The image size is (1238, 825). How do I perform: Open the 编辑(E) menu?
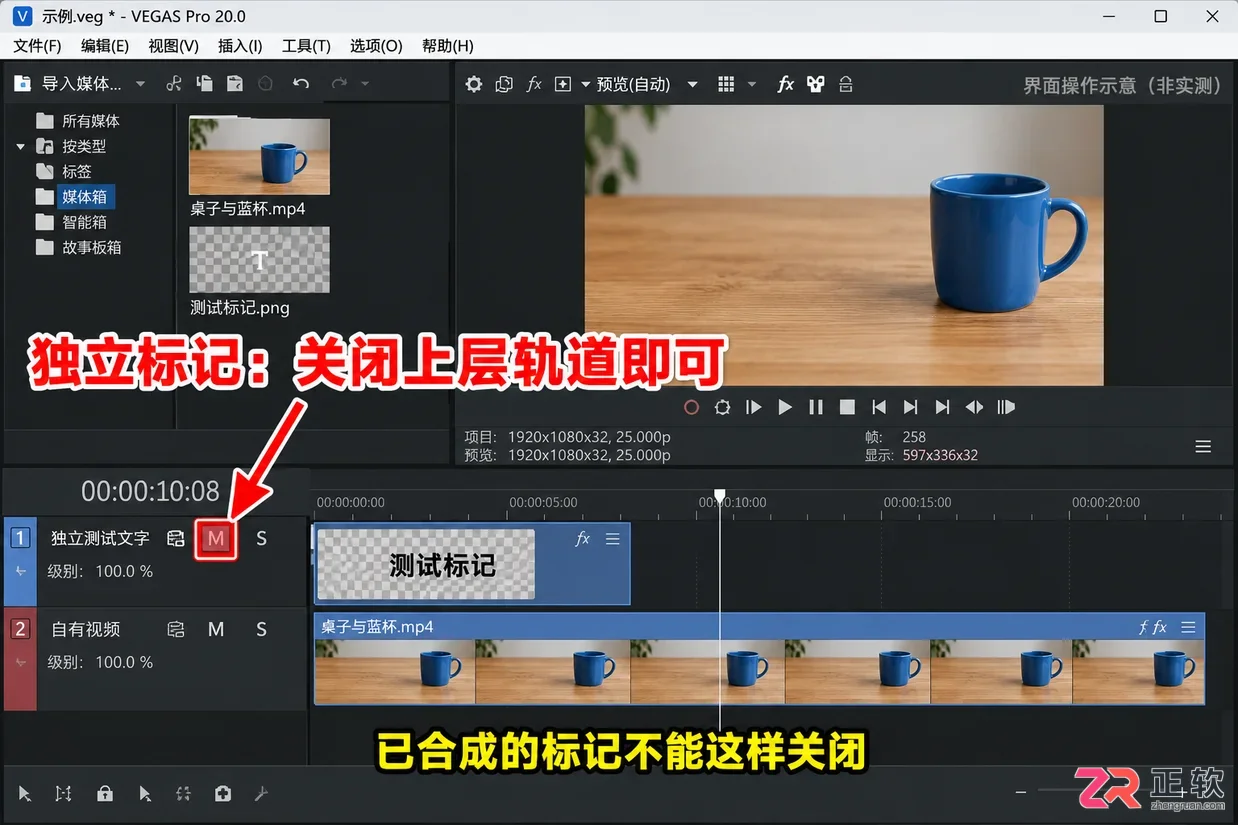105,46
